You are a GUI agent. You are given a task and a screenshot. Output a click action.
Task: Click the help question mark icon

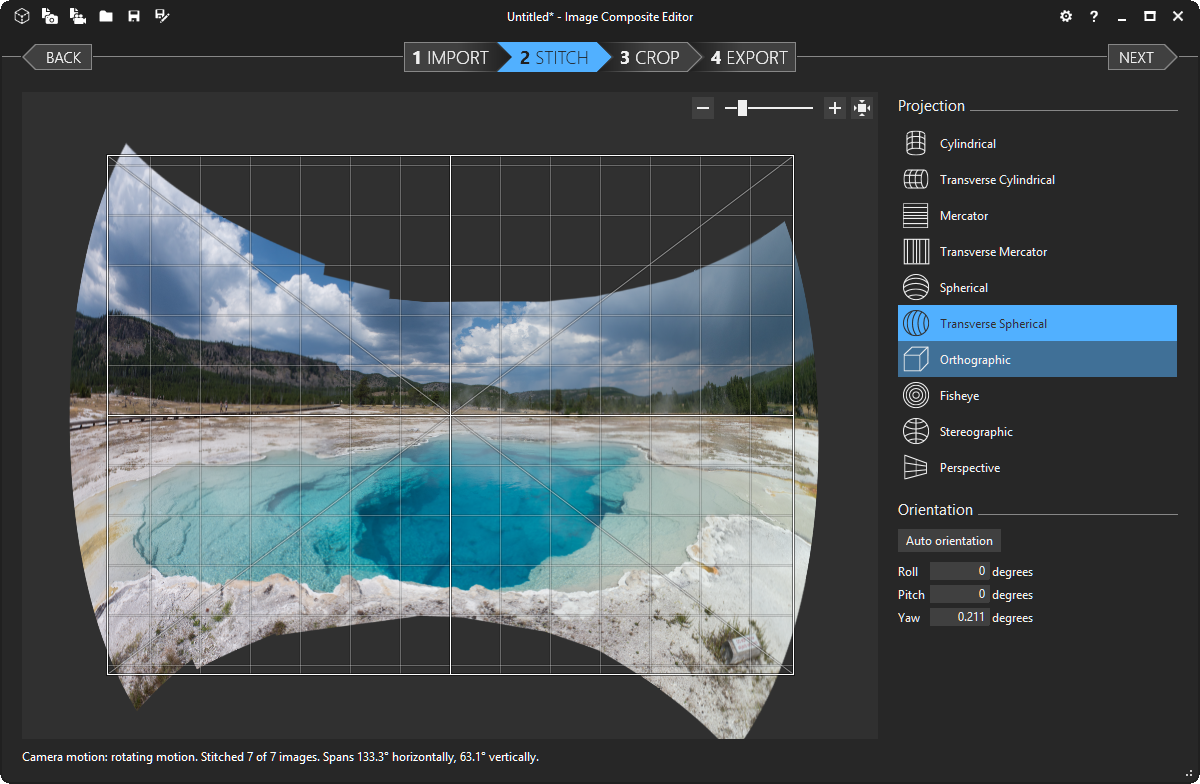[1094, 16]
